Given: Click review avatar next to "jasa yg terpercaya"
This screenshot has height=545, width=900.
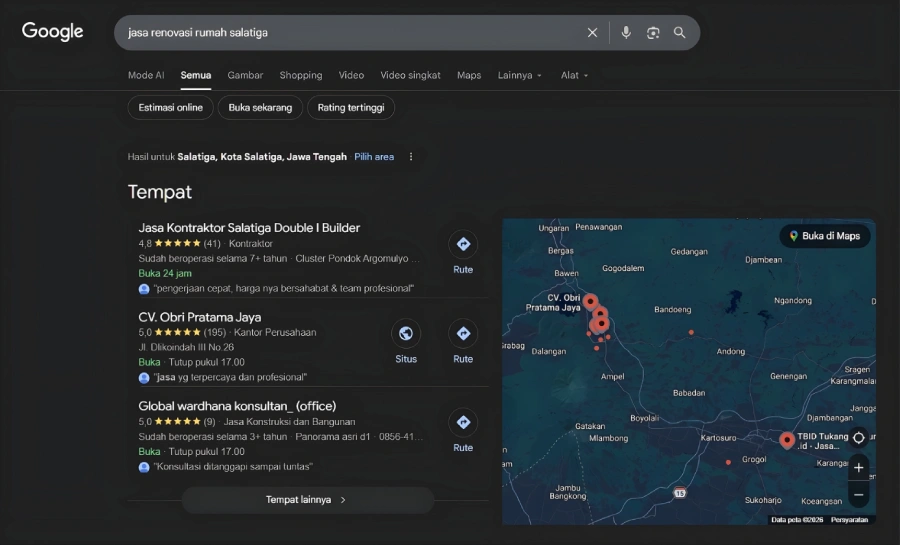Looking at the screenshot, I should coord(144,377).
